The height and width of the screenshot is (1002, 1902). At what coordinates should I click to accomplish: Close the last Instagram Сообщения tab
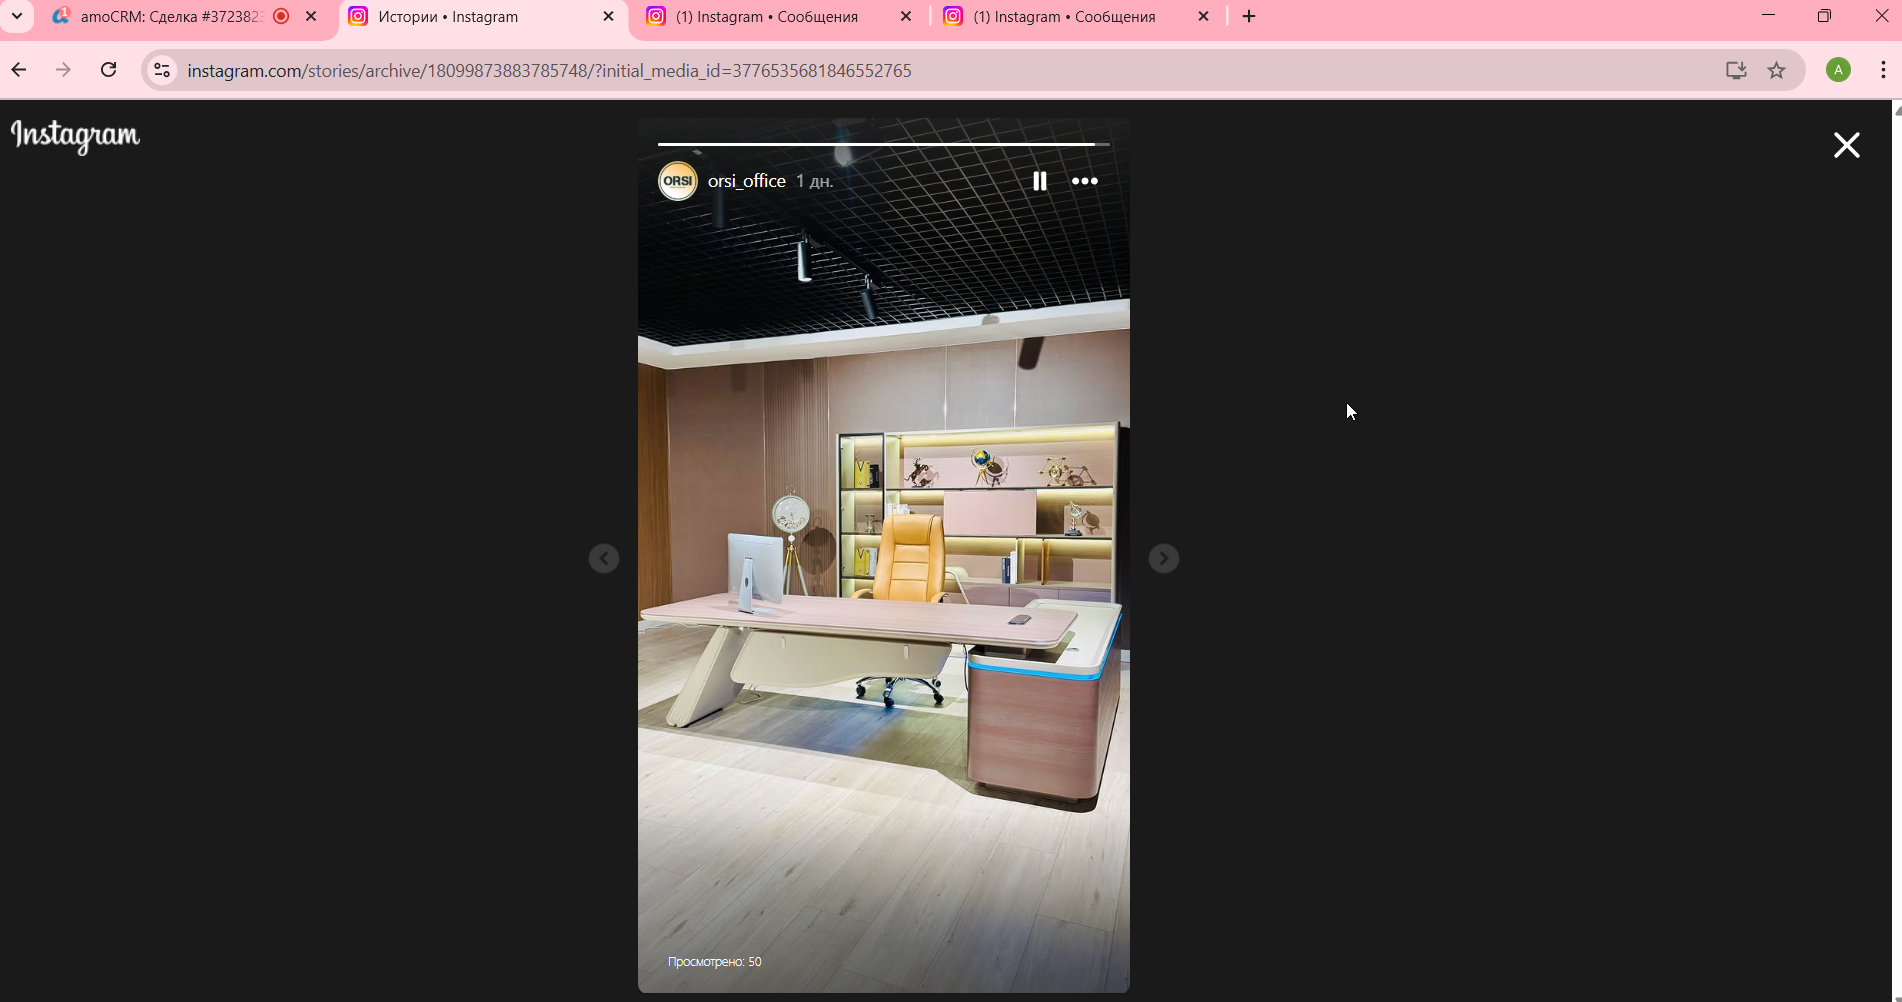click(x=1204, y=17)
